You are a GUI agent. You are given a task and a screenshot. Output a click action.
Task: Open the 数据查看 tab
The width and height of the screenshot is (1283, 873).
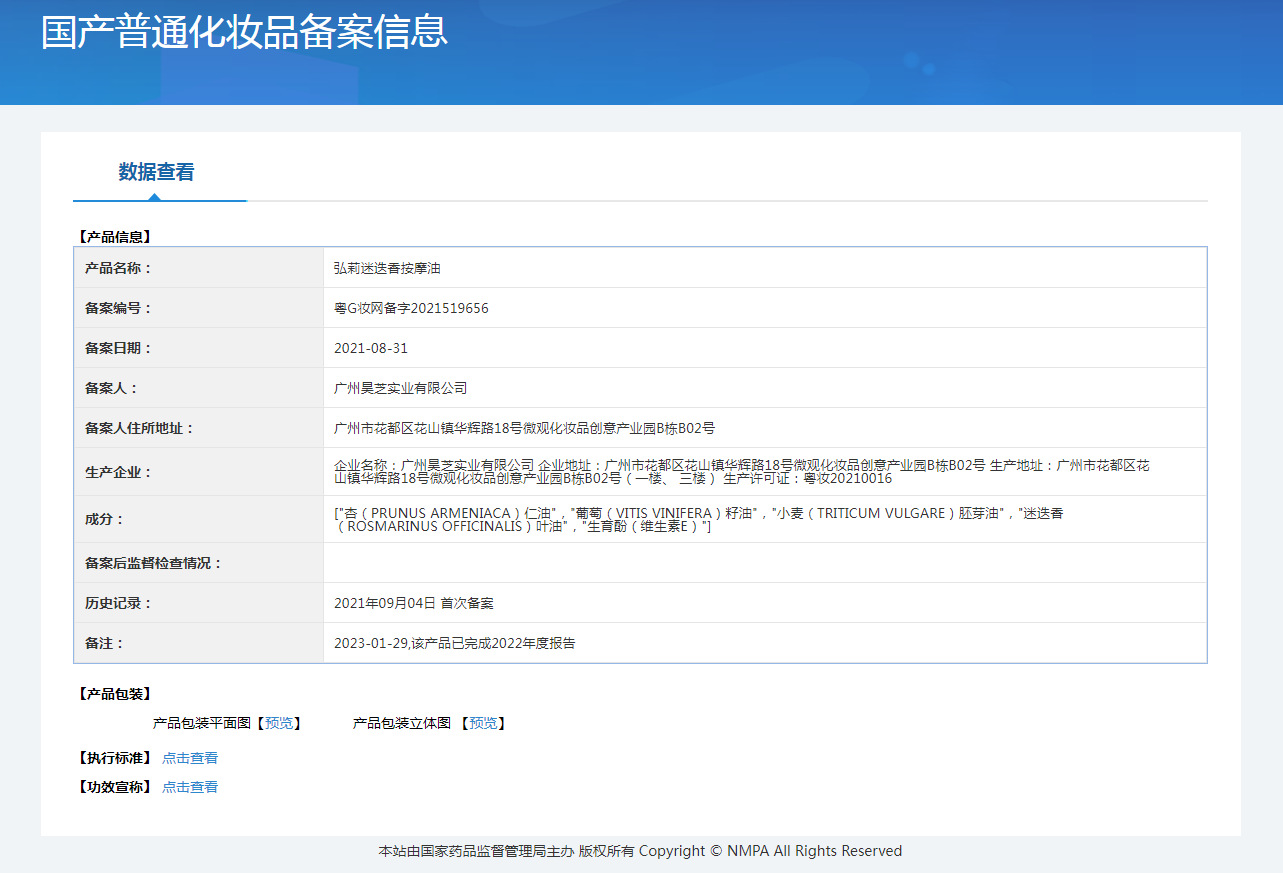click(x=156, y=172)
